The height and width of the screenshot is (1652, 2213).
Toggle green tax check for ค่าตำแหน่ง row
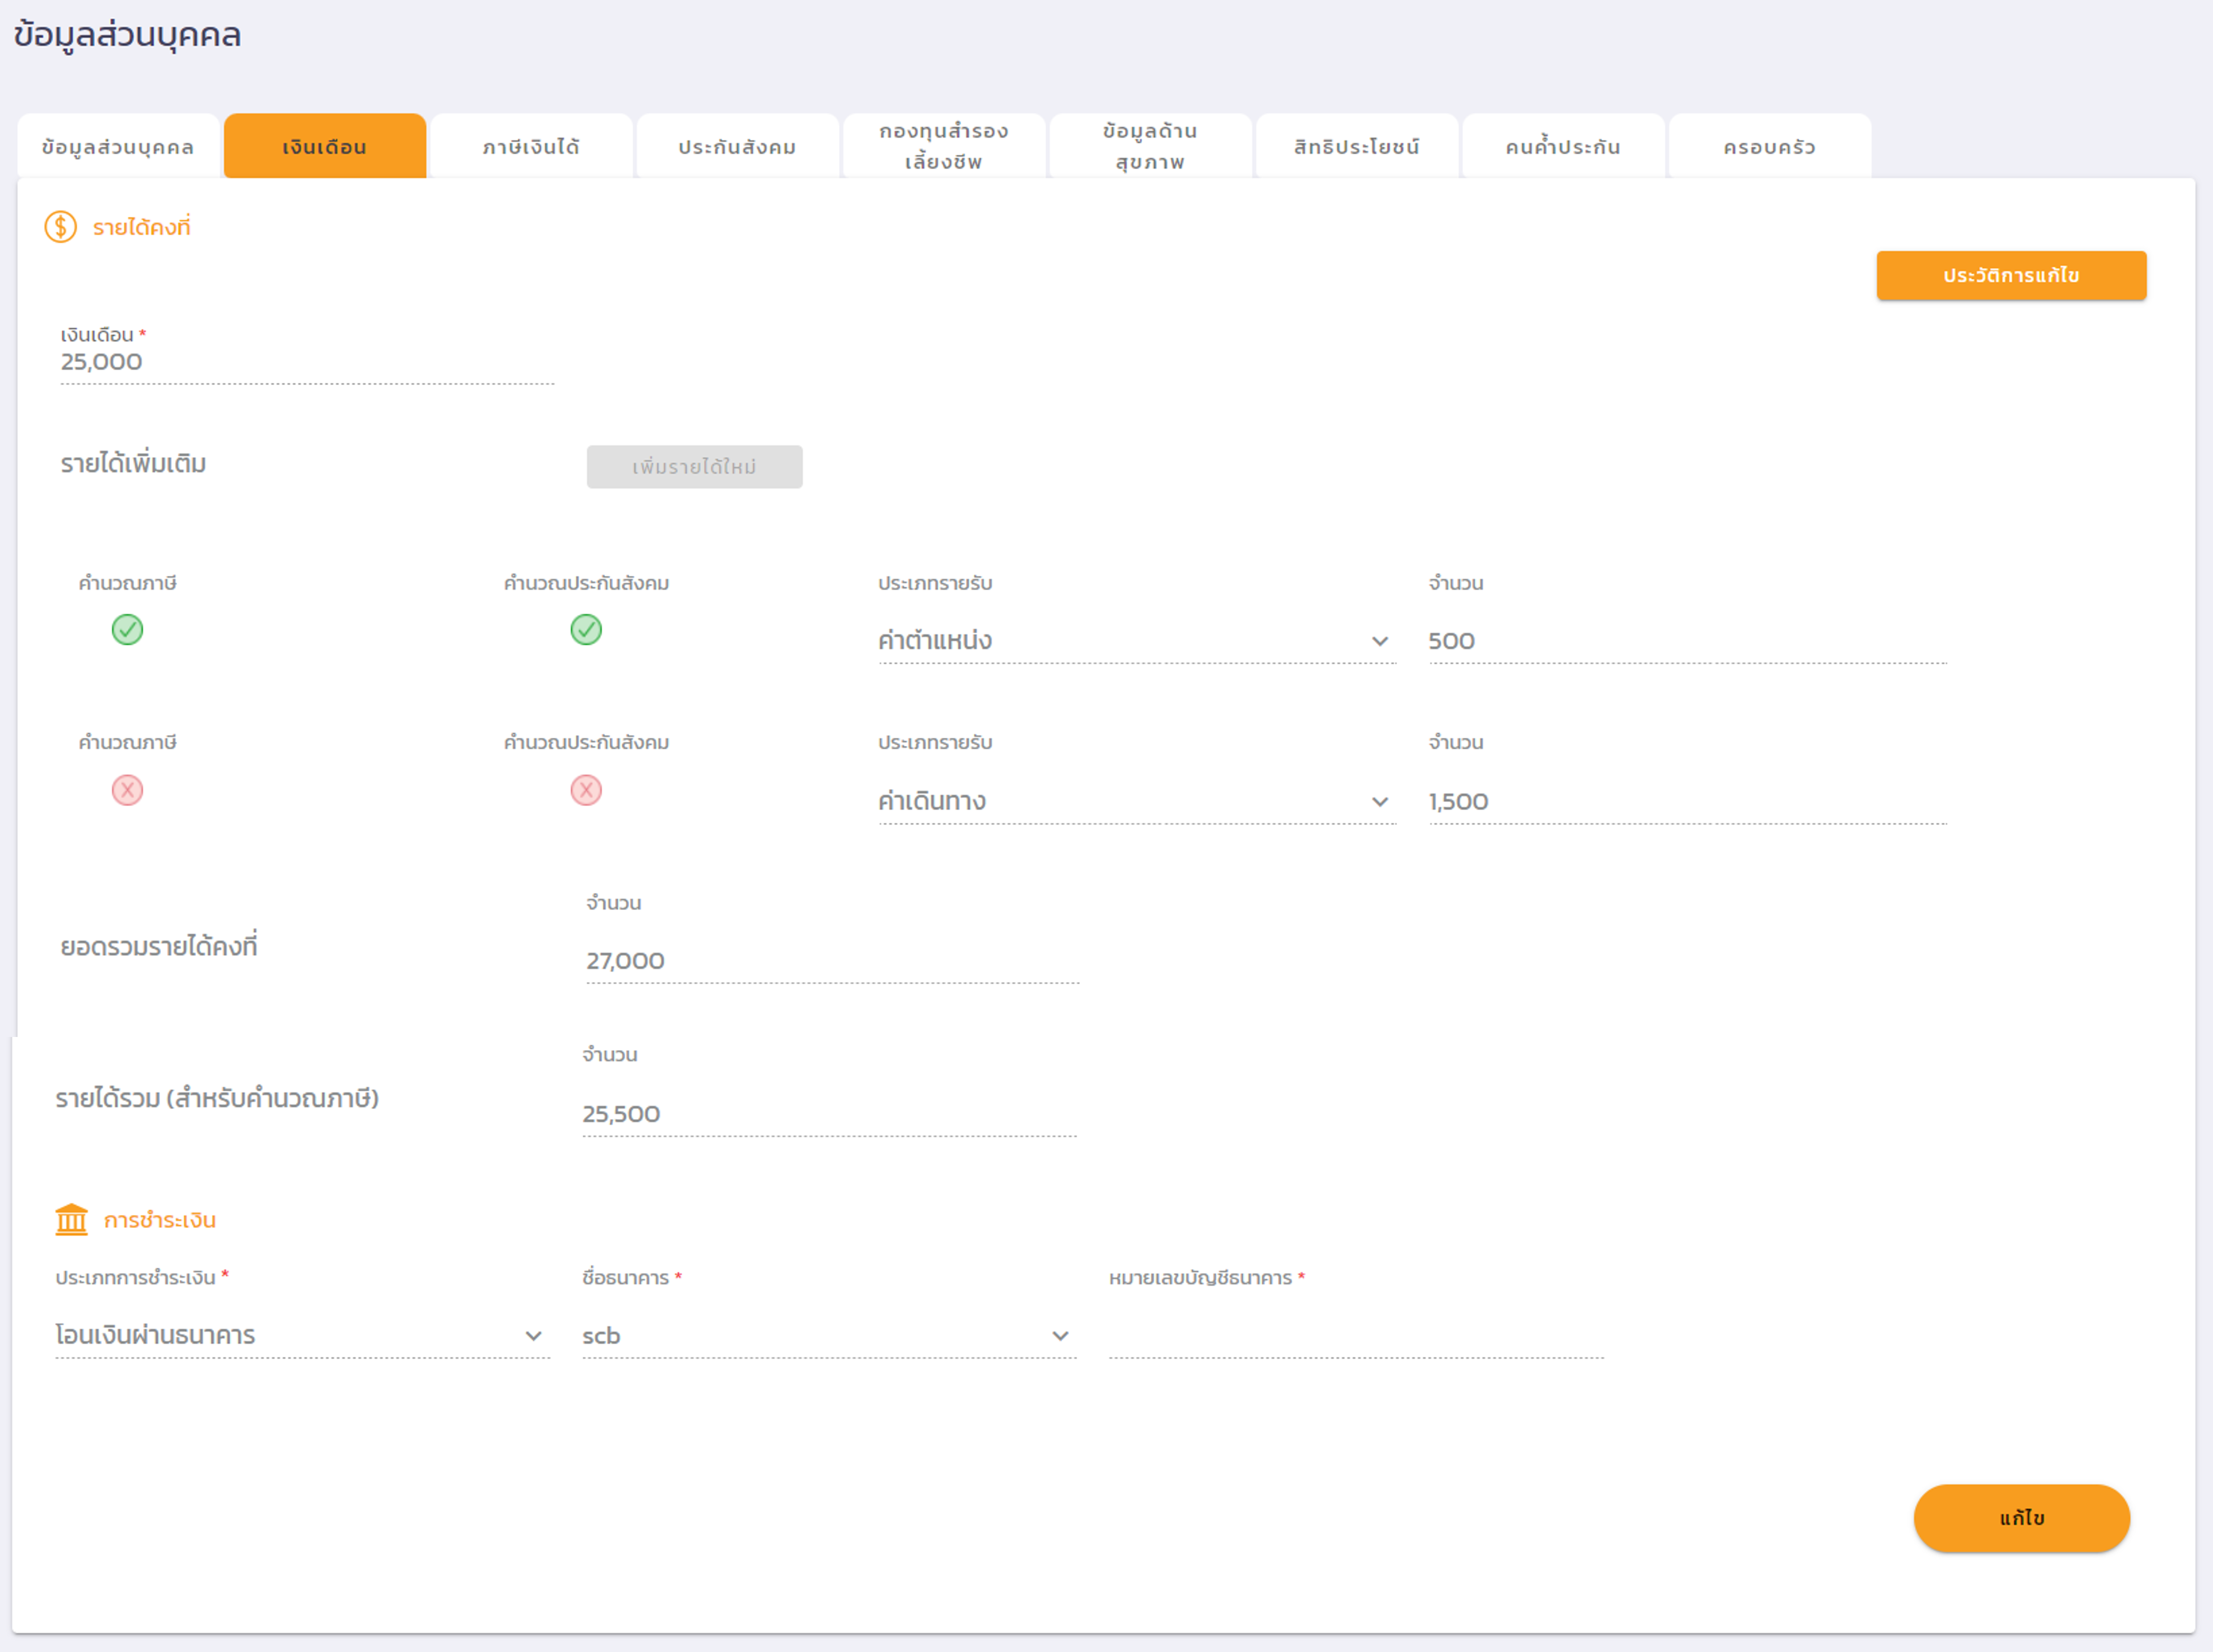click(127, 630)
